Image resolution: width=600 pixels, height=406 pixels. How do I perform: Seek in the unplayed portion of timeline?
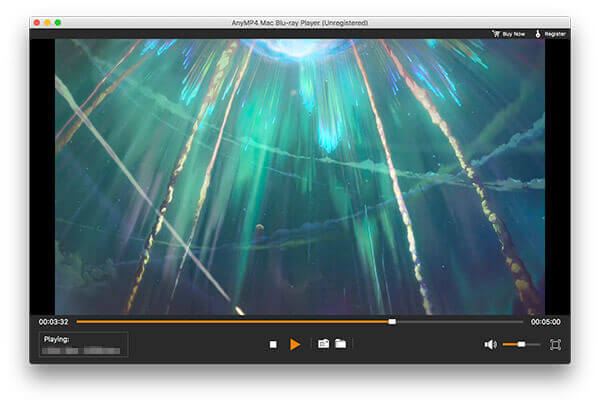tap(459, 322)
